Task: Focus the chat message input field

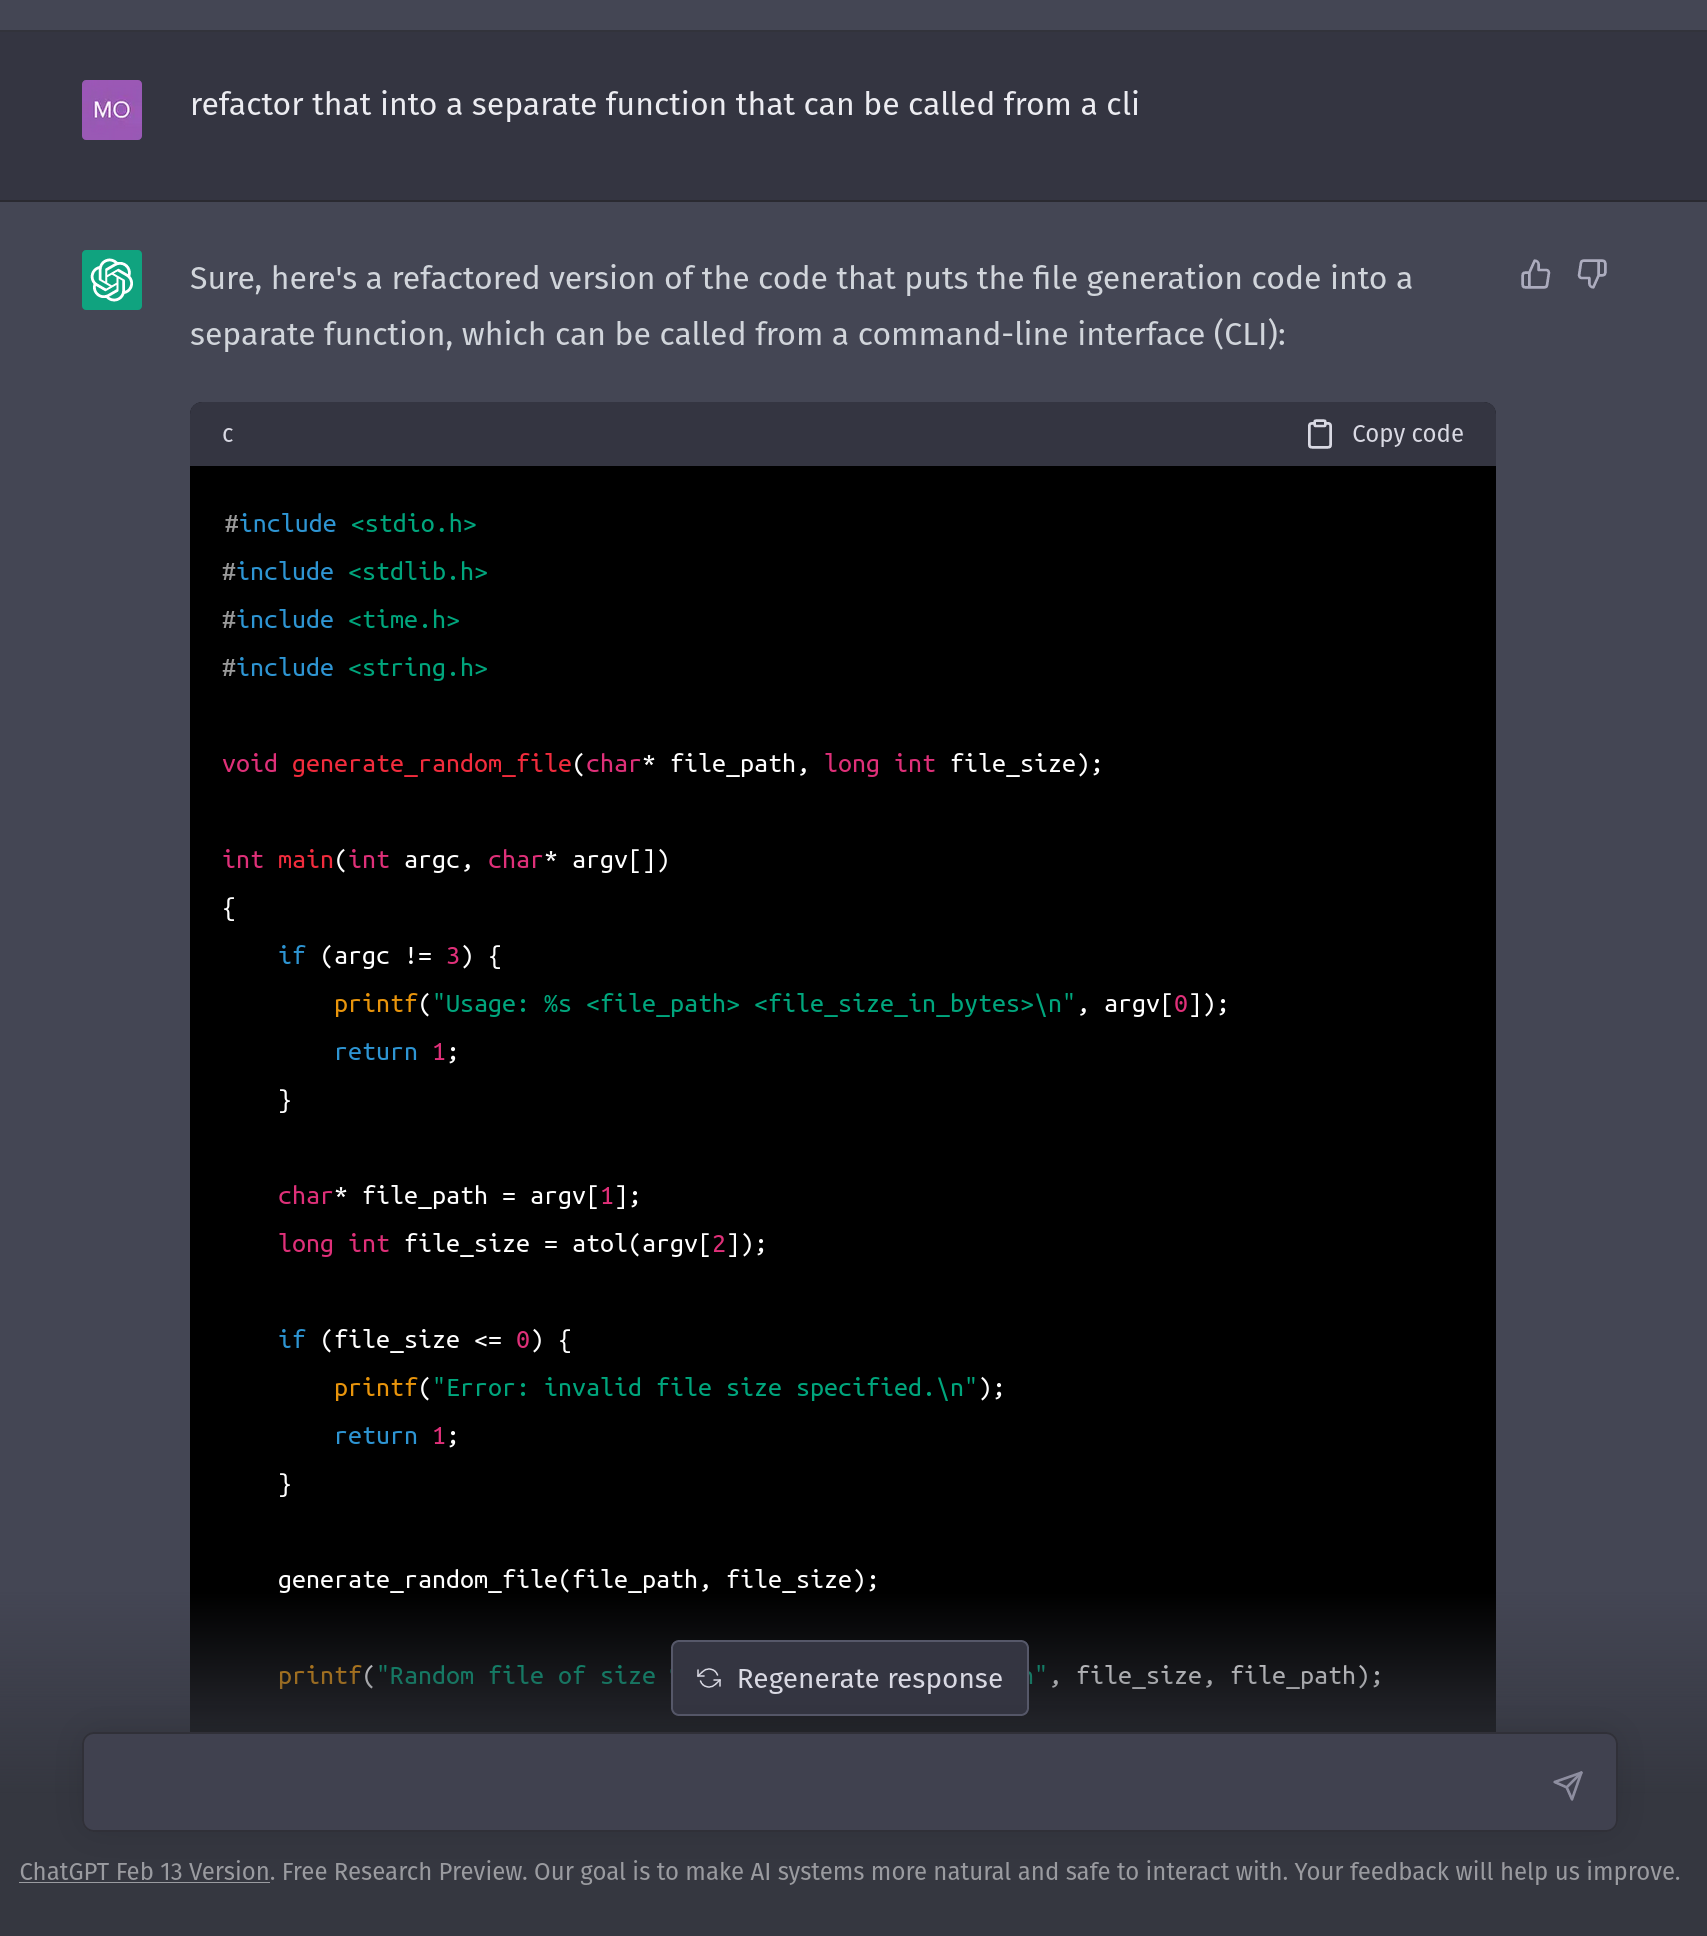Action: [850, 1782]
